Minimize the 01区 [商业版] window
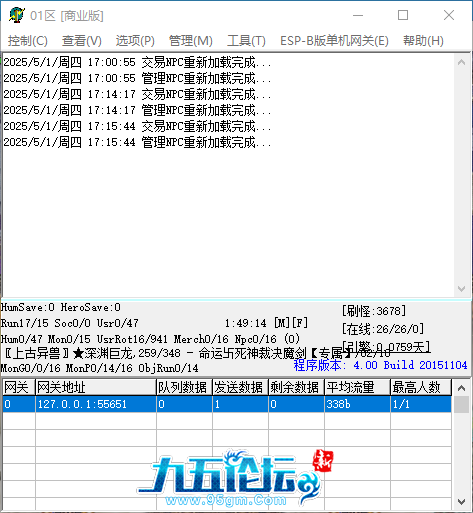Screen dimensions: 473x513 (358, 15)
